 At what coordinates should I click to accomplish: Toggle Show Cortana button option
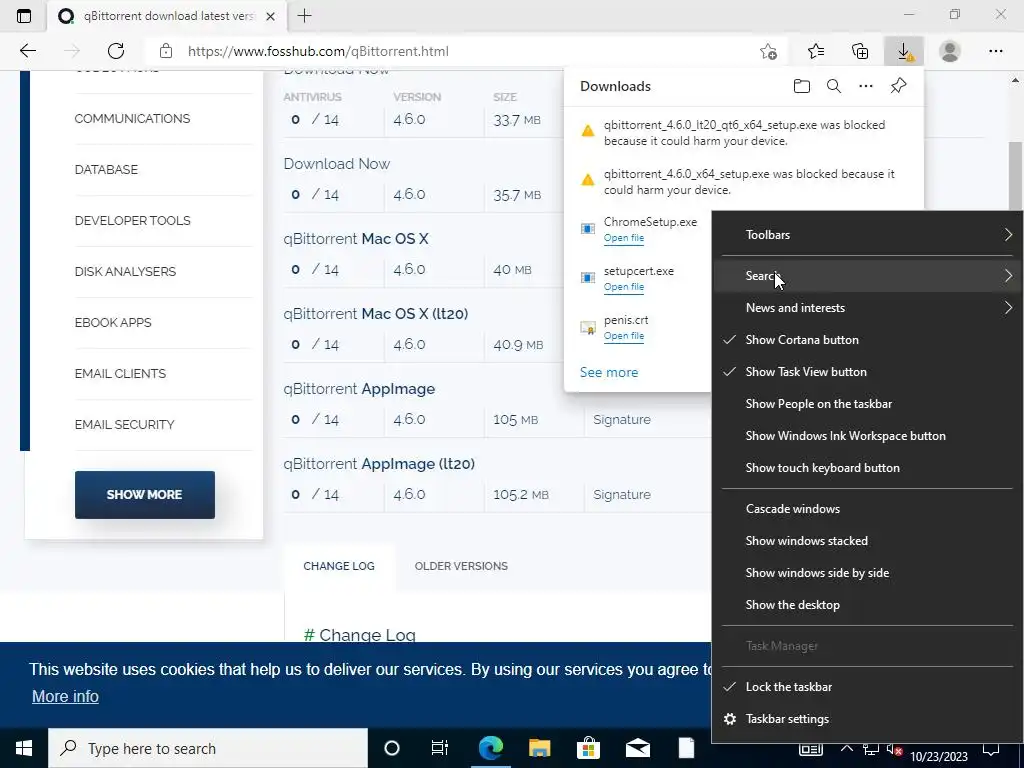[867, 340]
